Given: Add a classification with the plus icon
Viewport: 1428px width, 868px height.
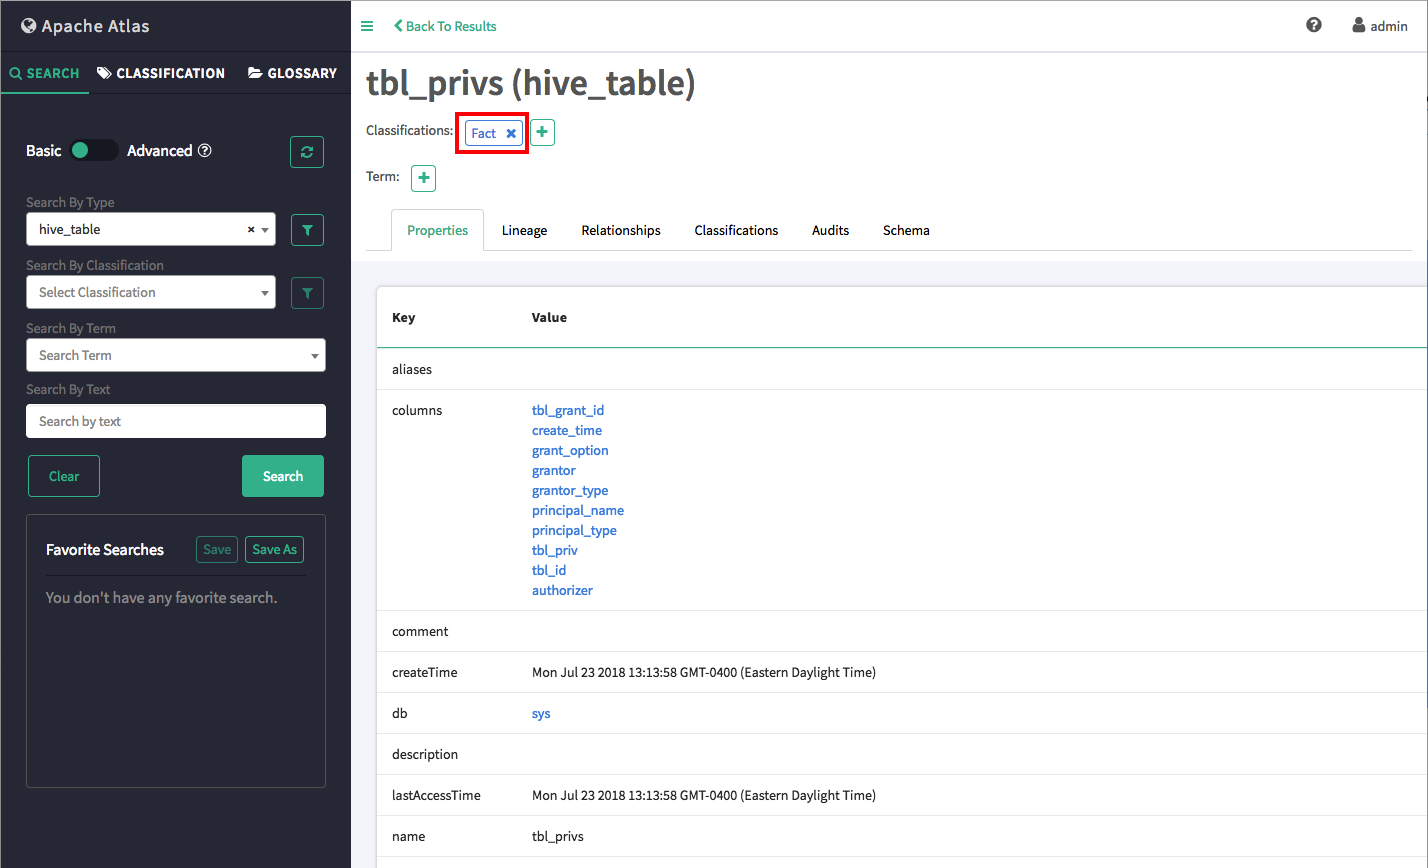Looking at the screenshot, I should coord(542,132).
